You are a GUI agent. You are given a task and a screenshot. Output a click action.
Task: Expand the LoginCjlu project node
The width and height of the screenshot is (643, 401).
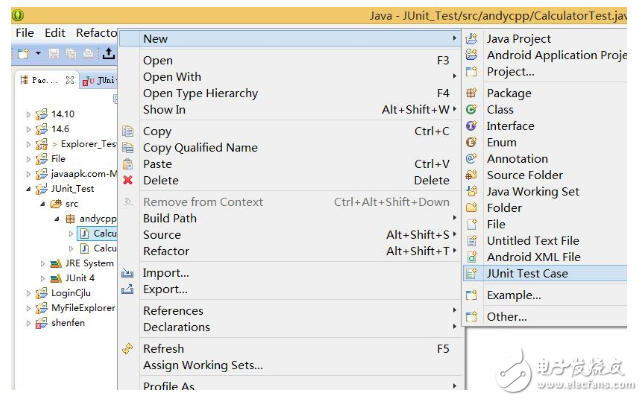[29, 293]
